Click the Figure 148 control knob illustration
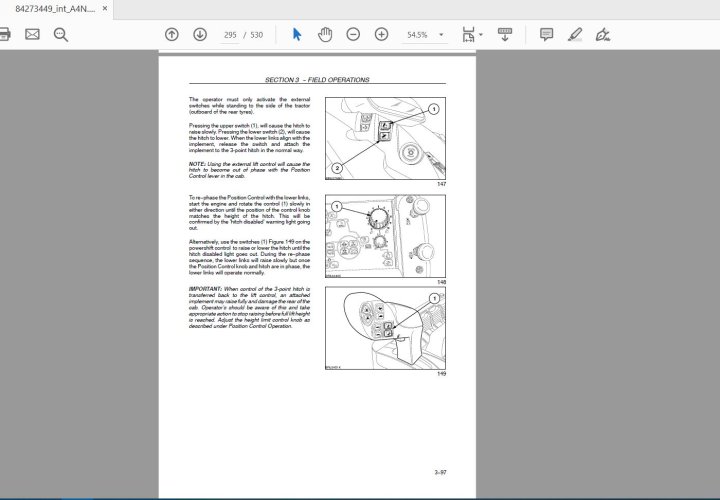 385,236
